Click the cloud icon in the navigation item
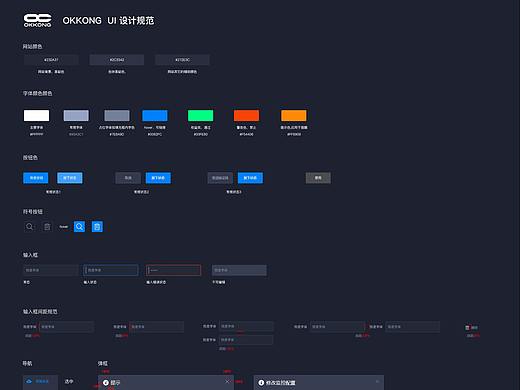Image resolution: width=520 pixels, height=390 pixels. point(29,381)
